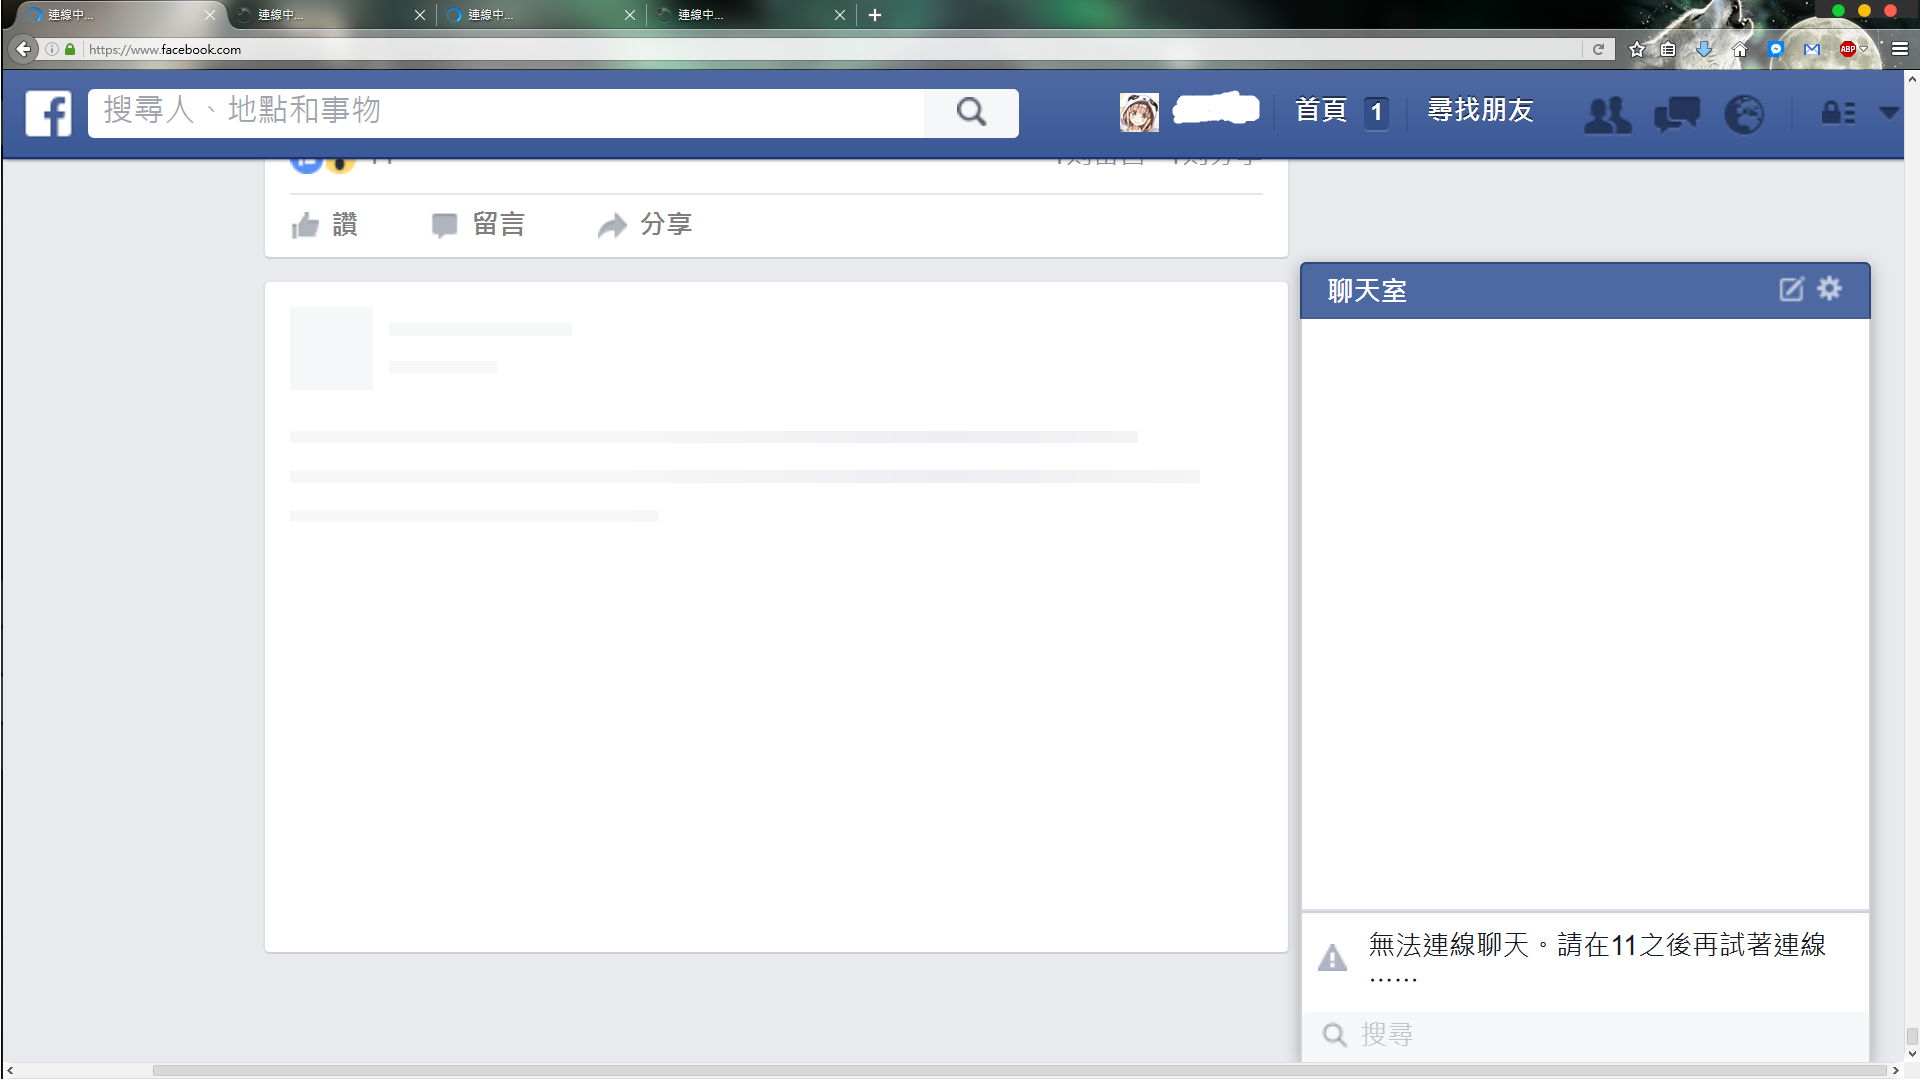Toggle Like (讚) on the post
This screenshot has height=1080, width=1920.
(325, 225)
